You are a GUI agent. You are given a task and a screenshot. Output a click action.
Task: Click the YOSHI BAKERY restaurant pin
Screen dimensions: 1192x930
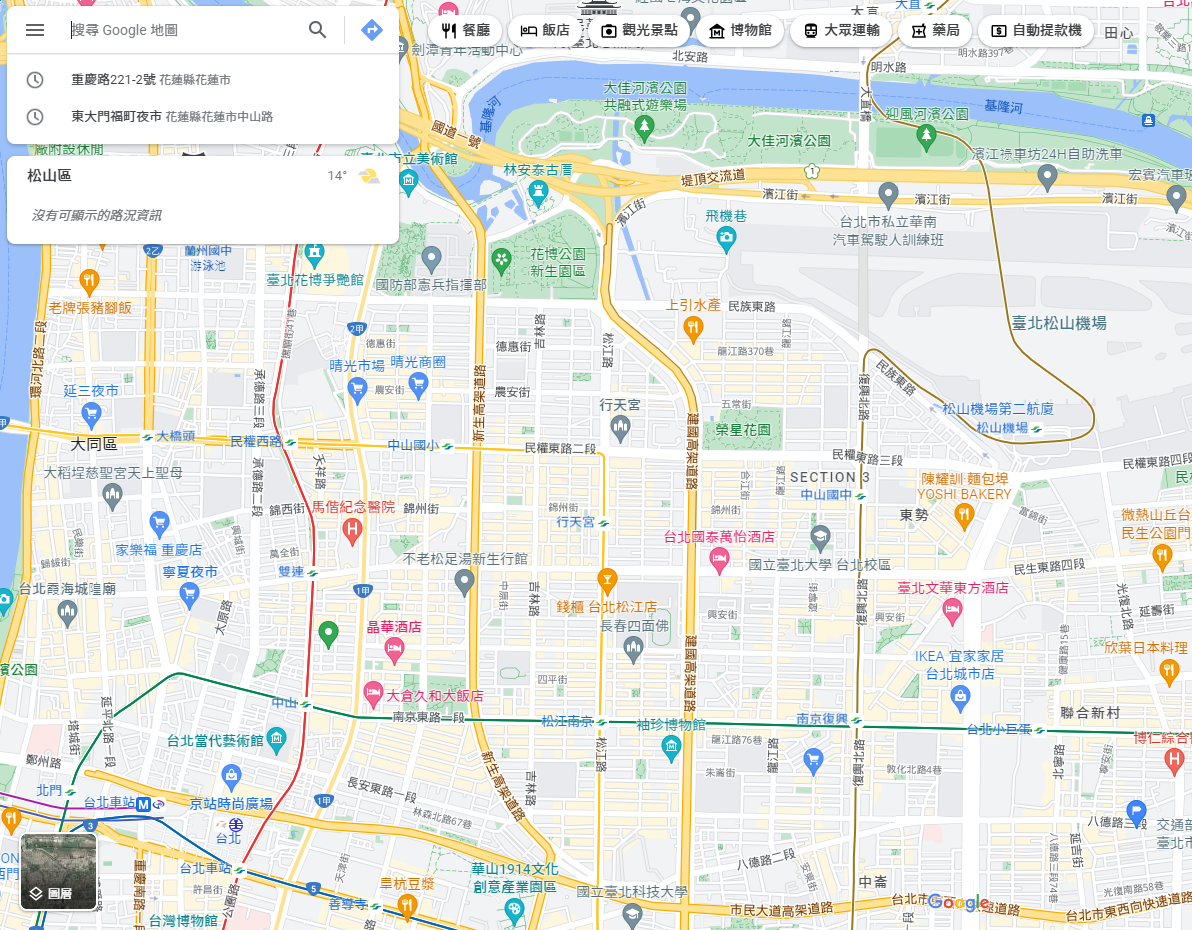pos(964,516)
